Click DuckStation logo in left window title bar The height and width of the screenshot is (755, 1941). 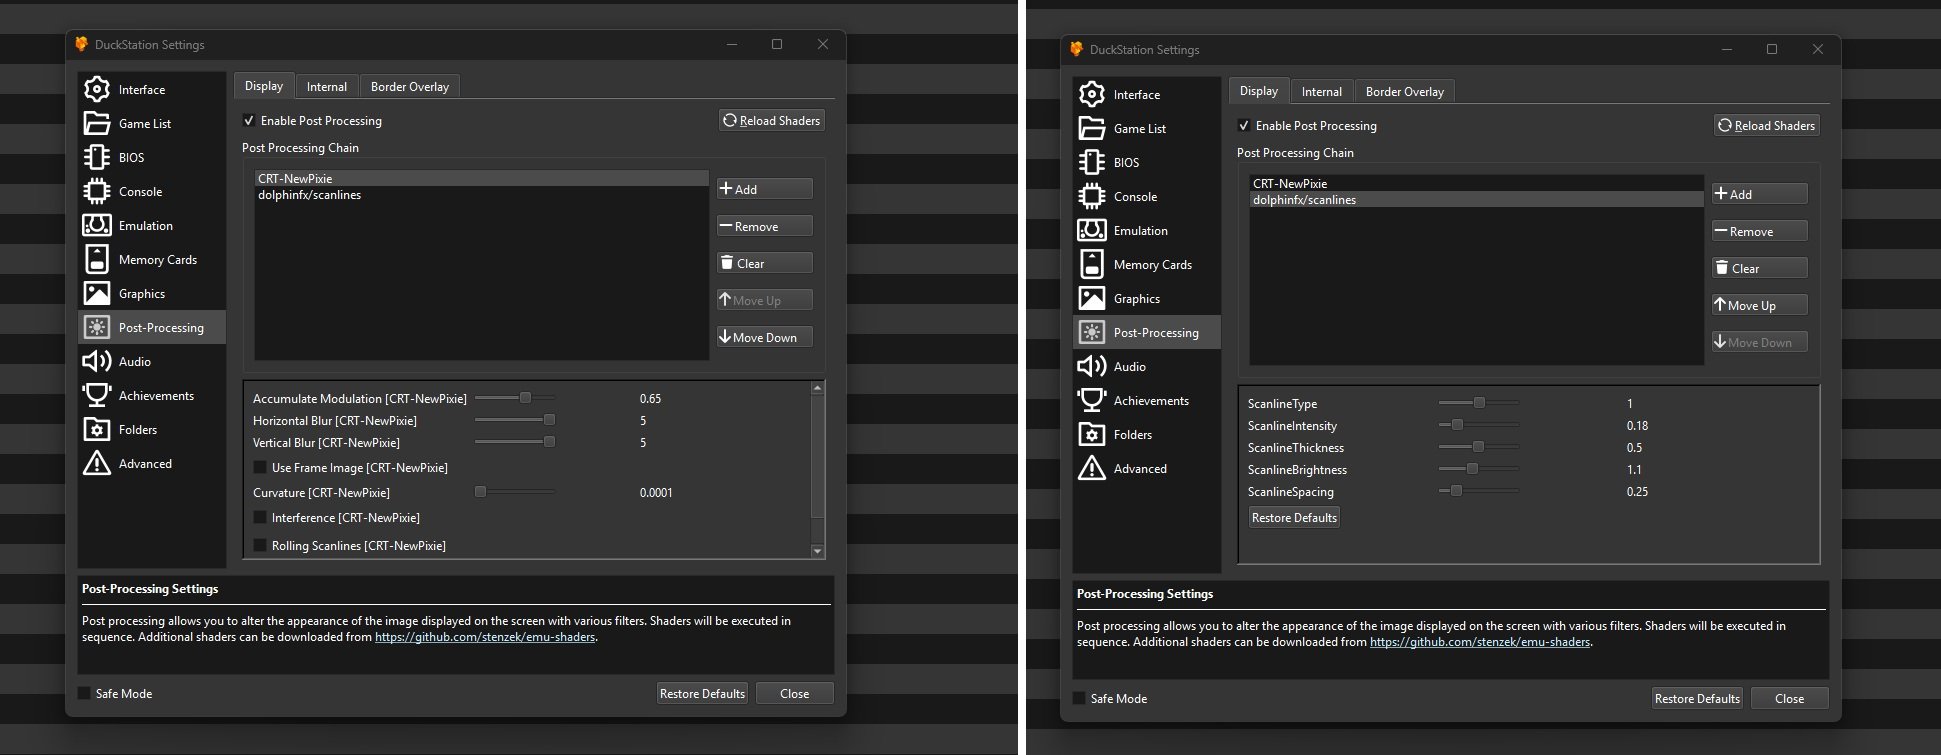click(81, 44)
